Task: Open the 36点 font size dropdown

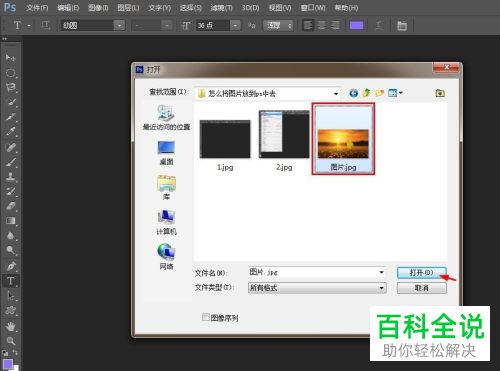Action: [x=235, y=25]
